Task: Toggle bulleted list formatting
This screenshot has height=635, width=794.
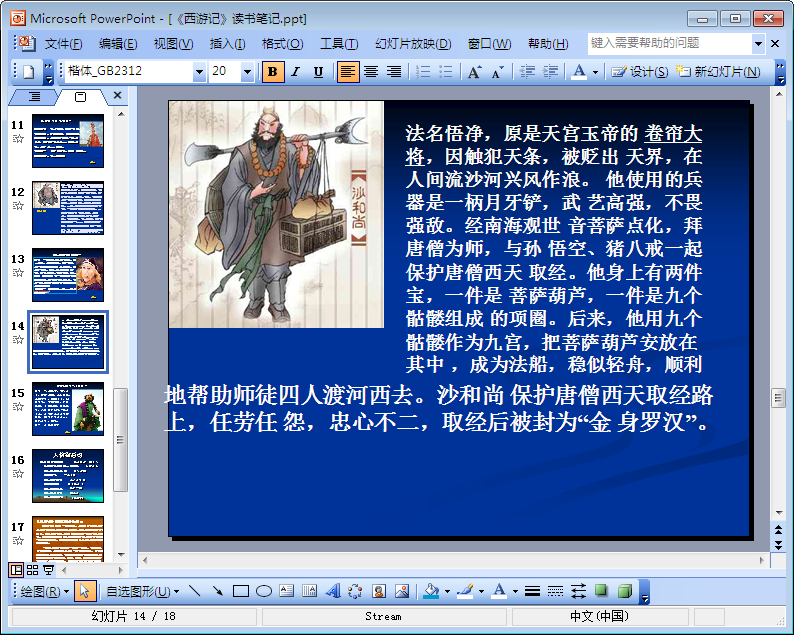Action: click(446, 72)
